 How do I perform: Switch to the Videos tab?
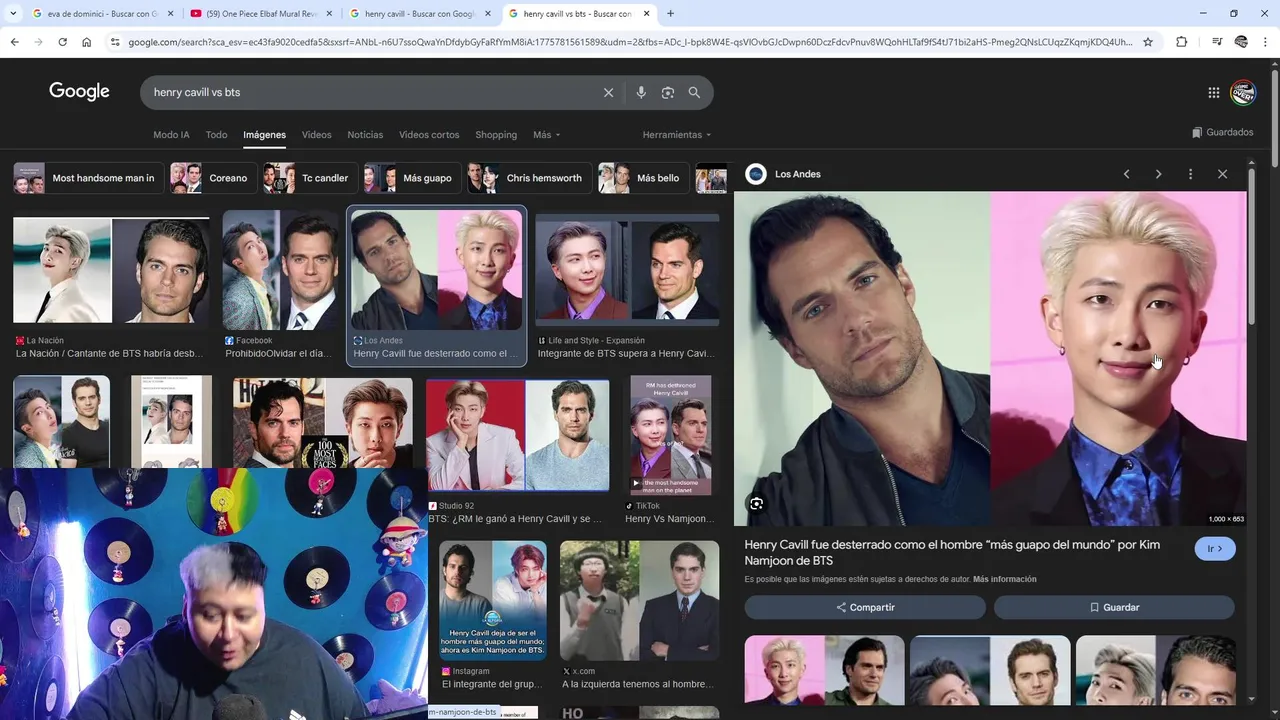(x=316, y=134)
